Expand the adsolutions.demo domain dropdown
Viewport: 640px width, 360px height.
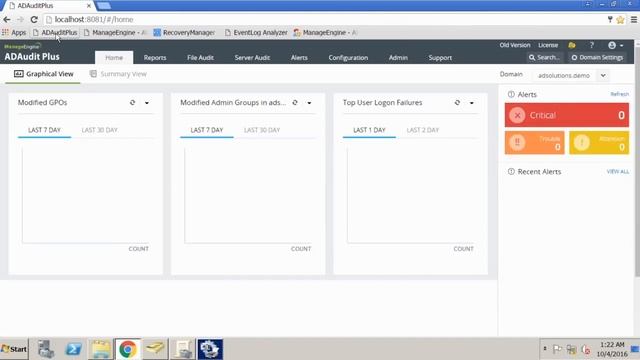tap(603, 76)
